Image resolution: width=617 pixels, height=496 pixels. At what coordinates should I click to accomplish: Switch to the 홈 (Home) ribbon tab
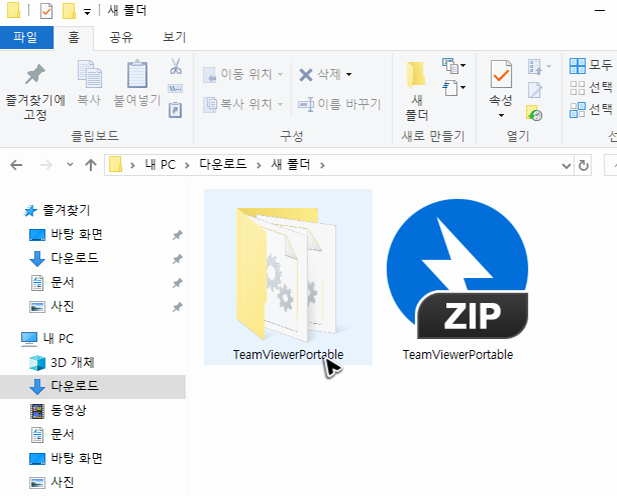[74, 37]
